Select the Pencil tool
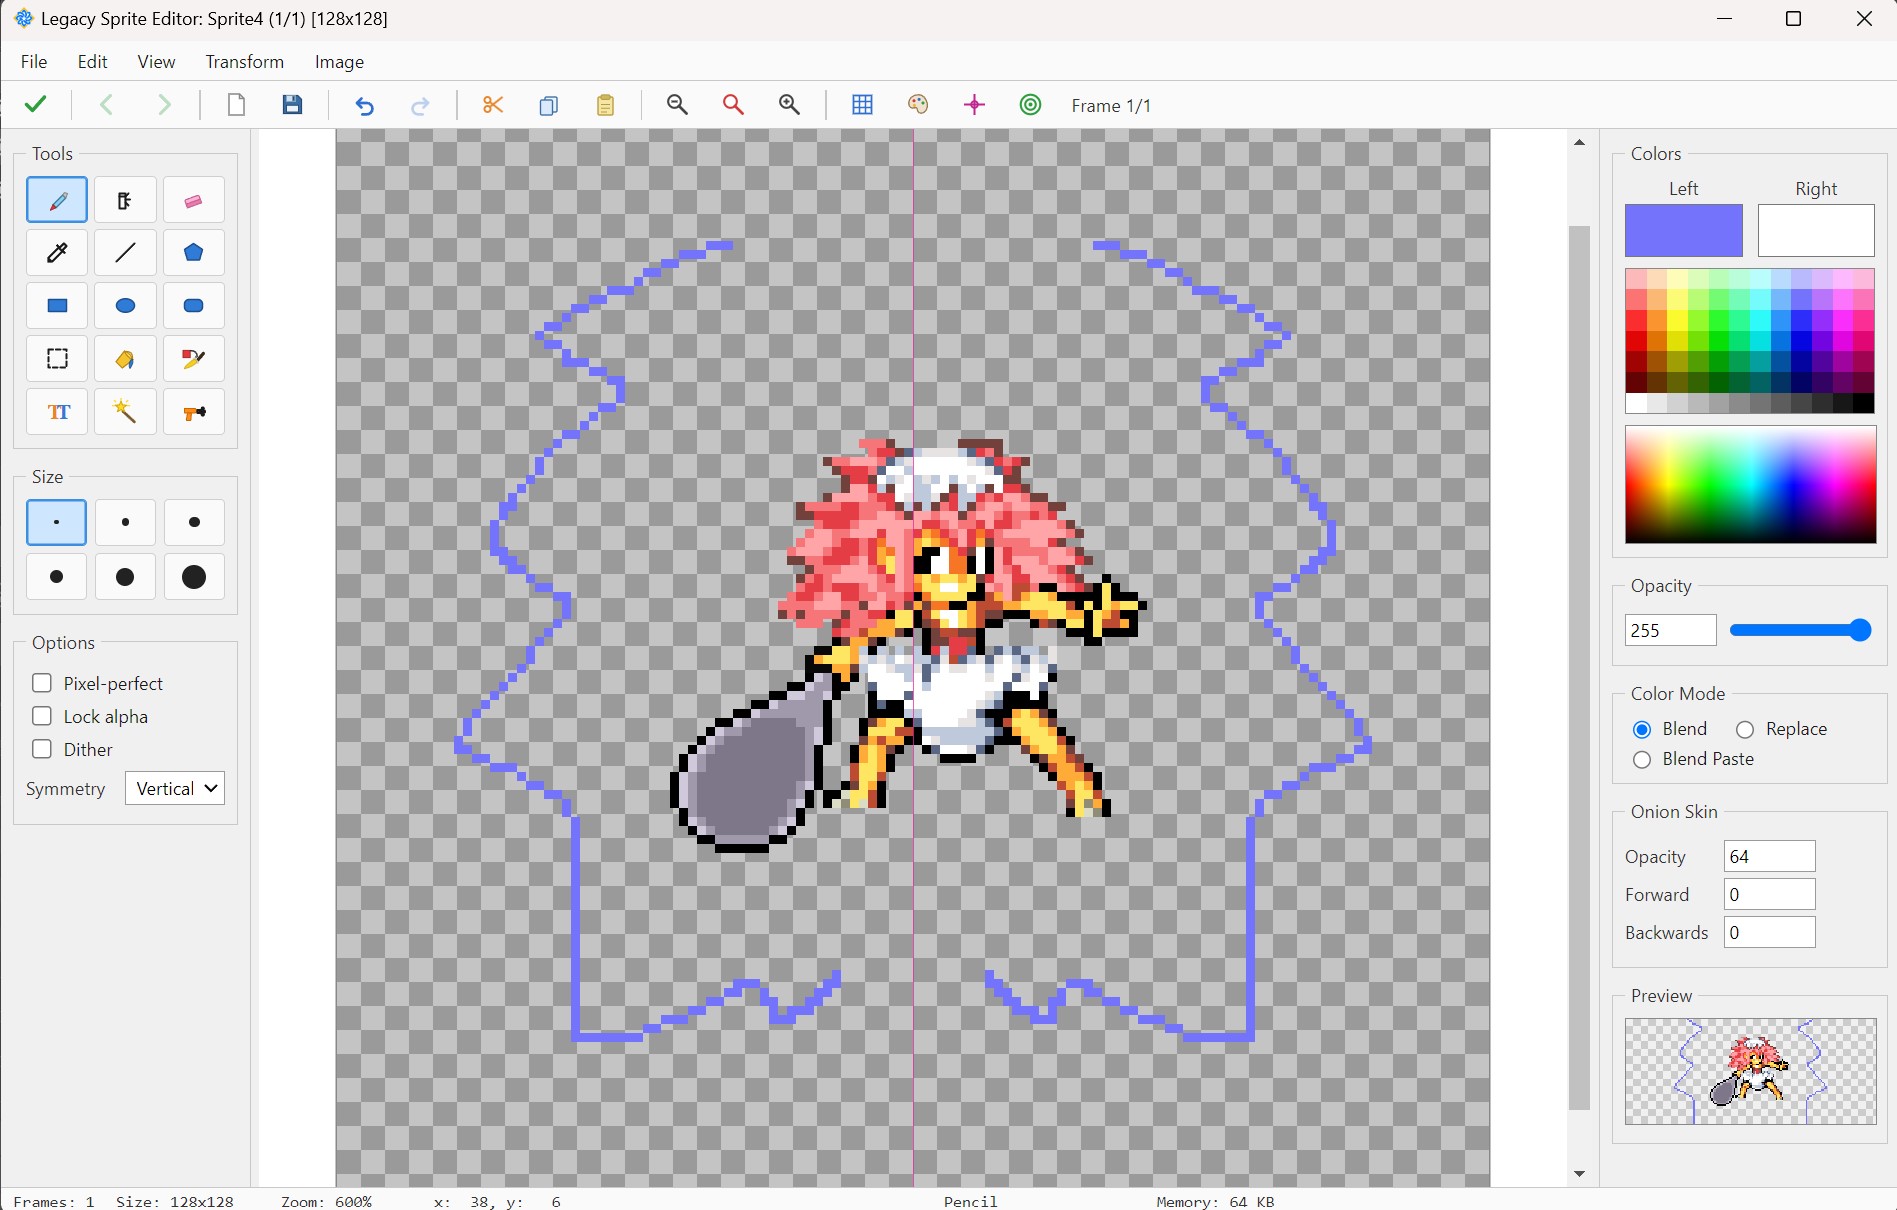This screenshot has width=1897, height=1210. (57, 200)
